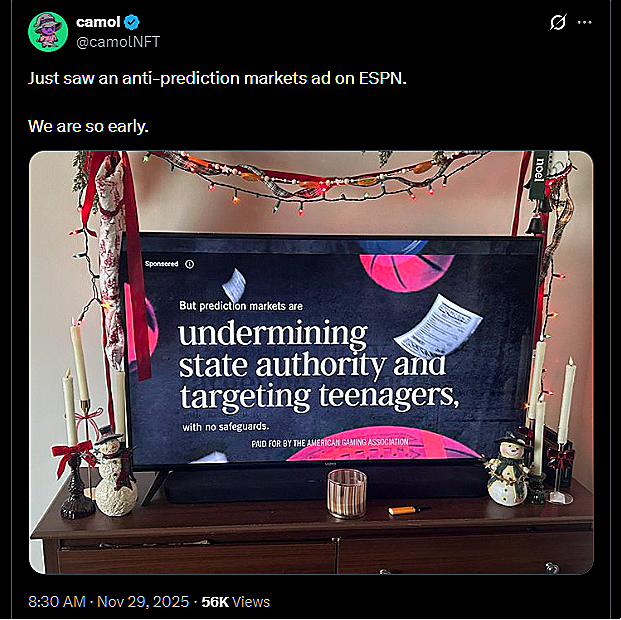The height and width of the screenshot is (620, 621).
Task: Open the @camolNFT handle link
Action: (x=118, y=42)
